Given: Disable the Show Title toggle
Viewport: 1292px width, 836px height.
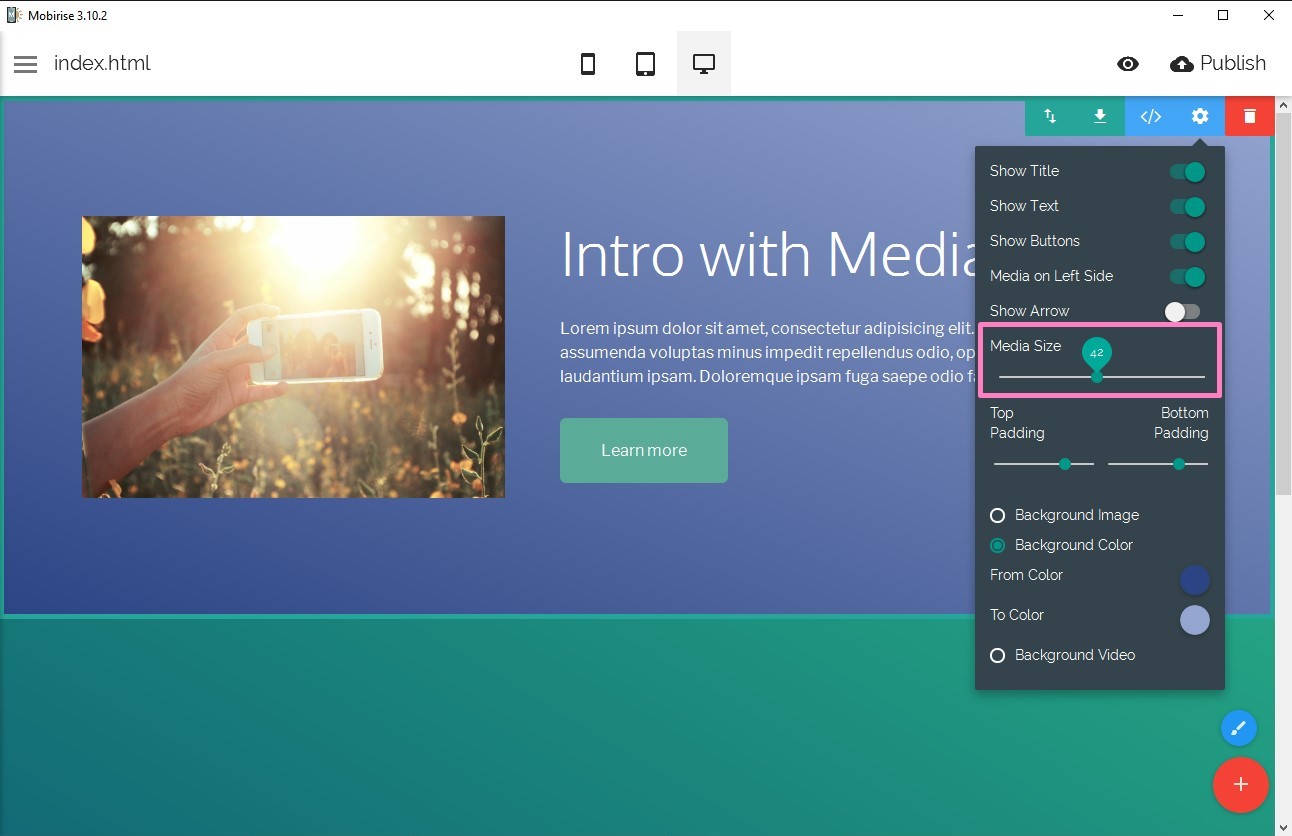Looking at the screenshot, I should click(1187, 172).
